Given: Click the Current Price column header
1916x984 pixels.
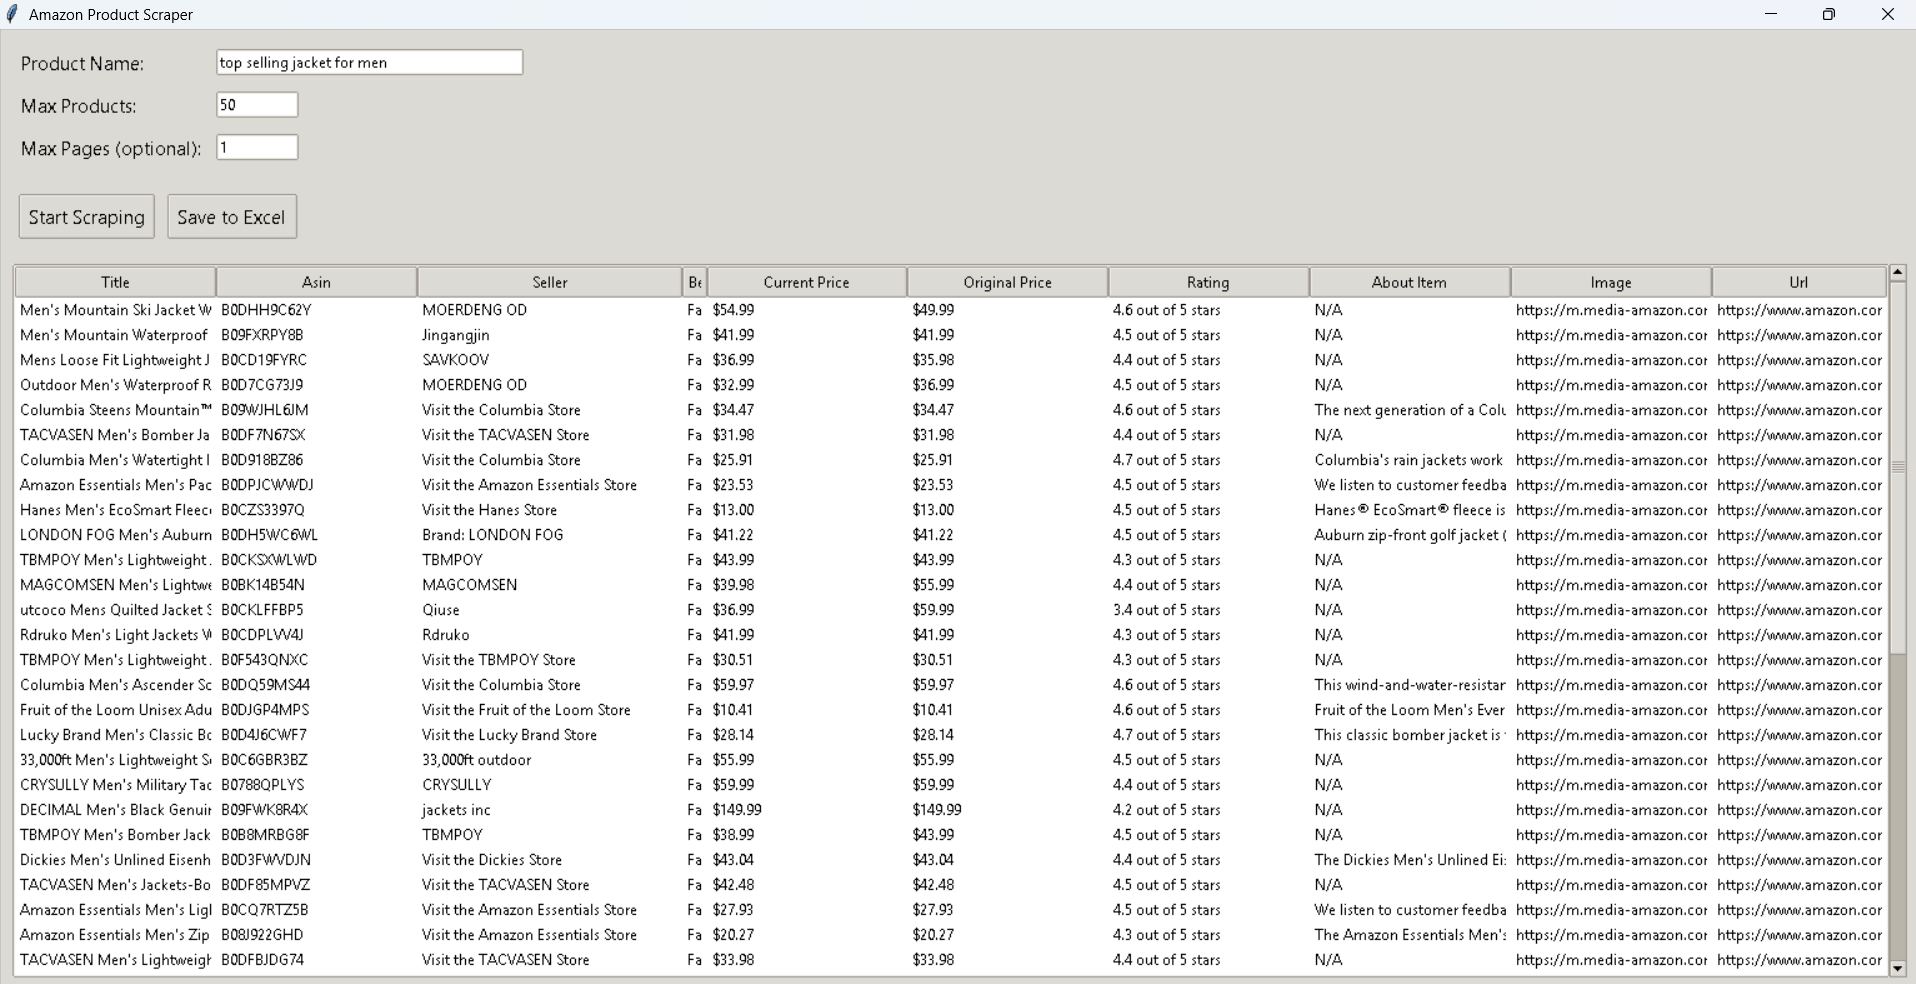Looking at the screenshot, I should 806,282.
